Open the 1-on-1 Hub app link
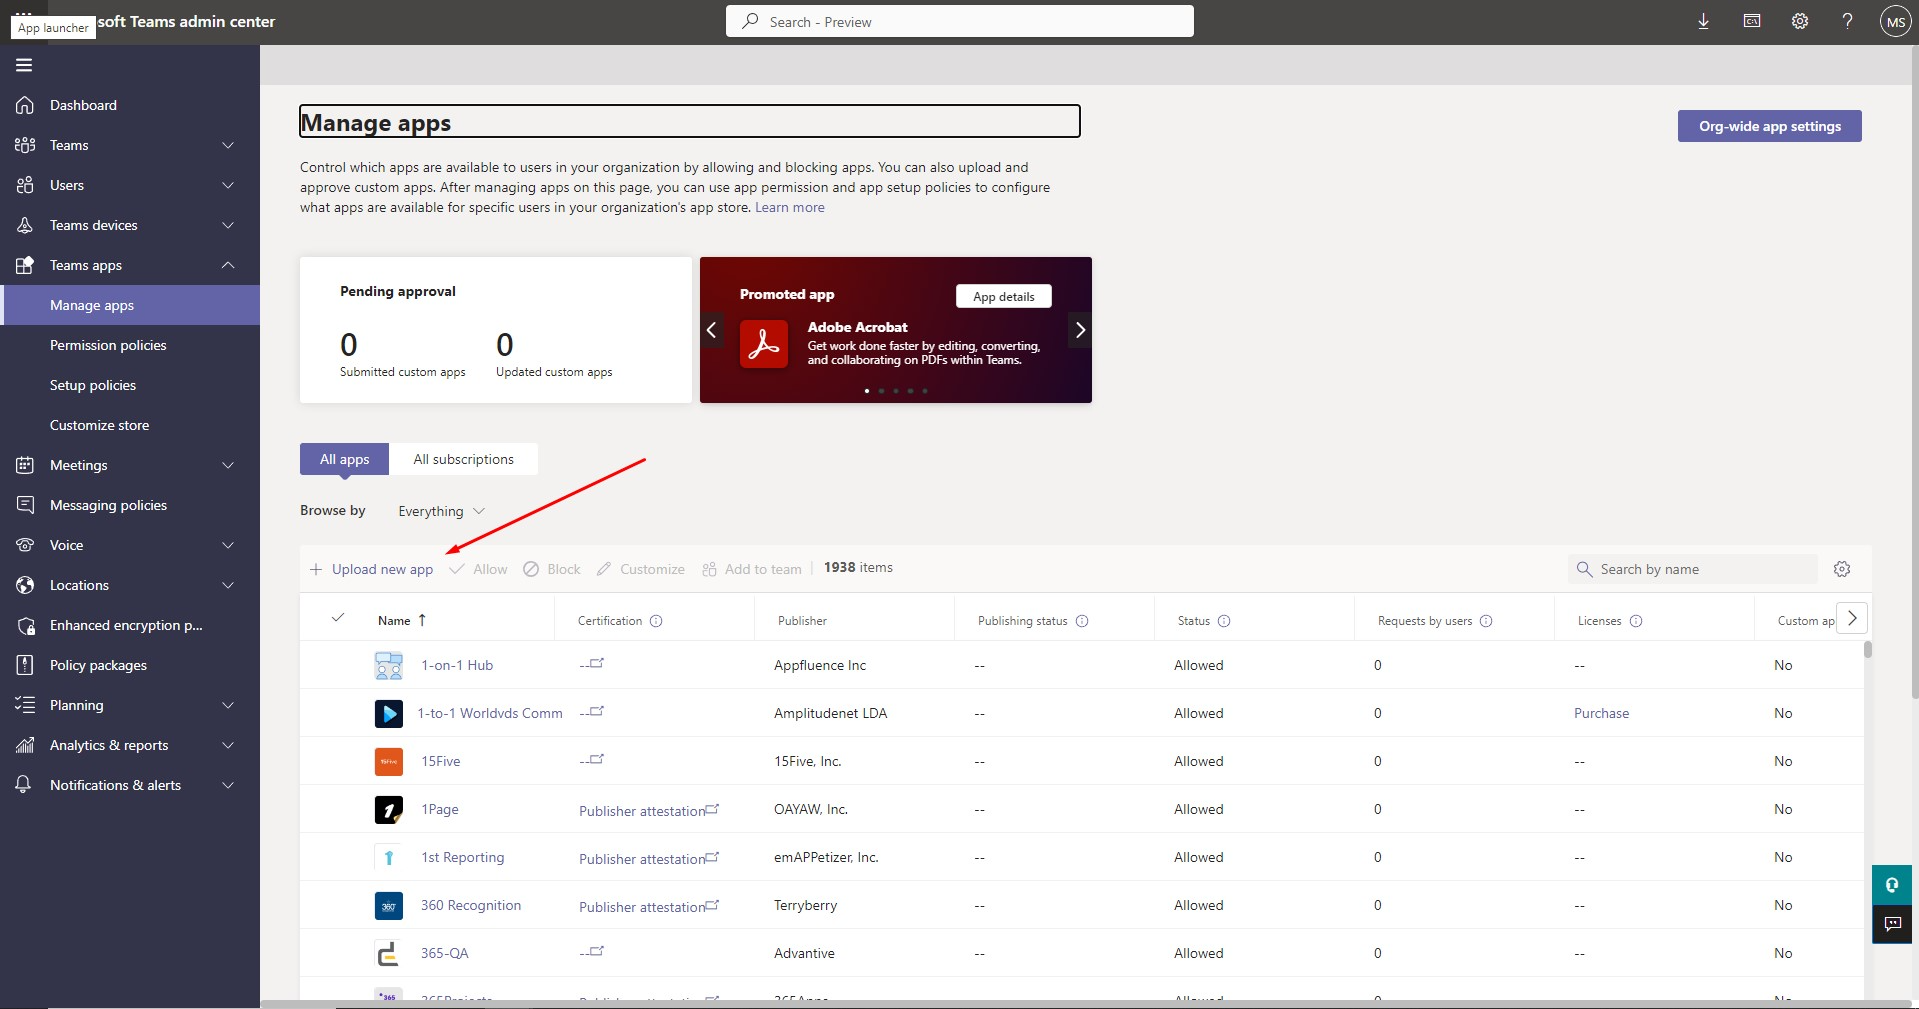1919x1009 pixels. point(456,665)
